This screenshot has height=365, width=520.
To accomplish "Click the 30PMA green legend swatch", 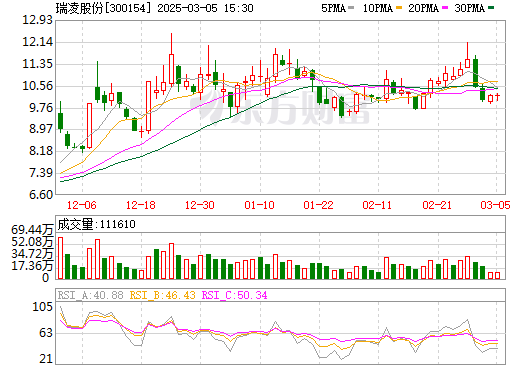I will [491, 8].
